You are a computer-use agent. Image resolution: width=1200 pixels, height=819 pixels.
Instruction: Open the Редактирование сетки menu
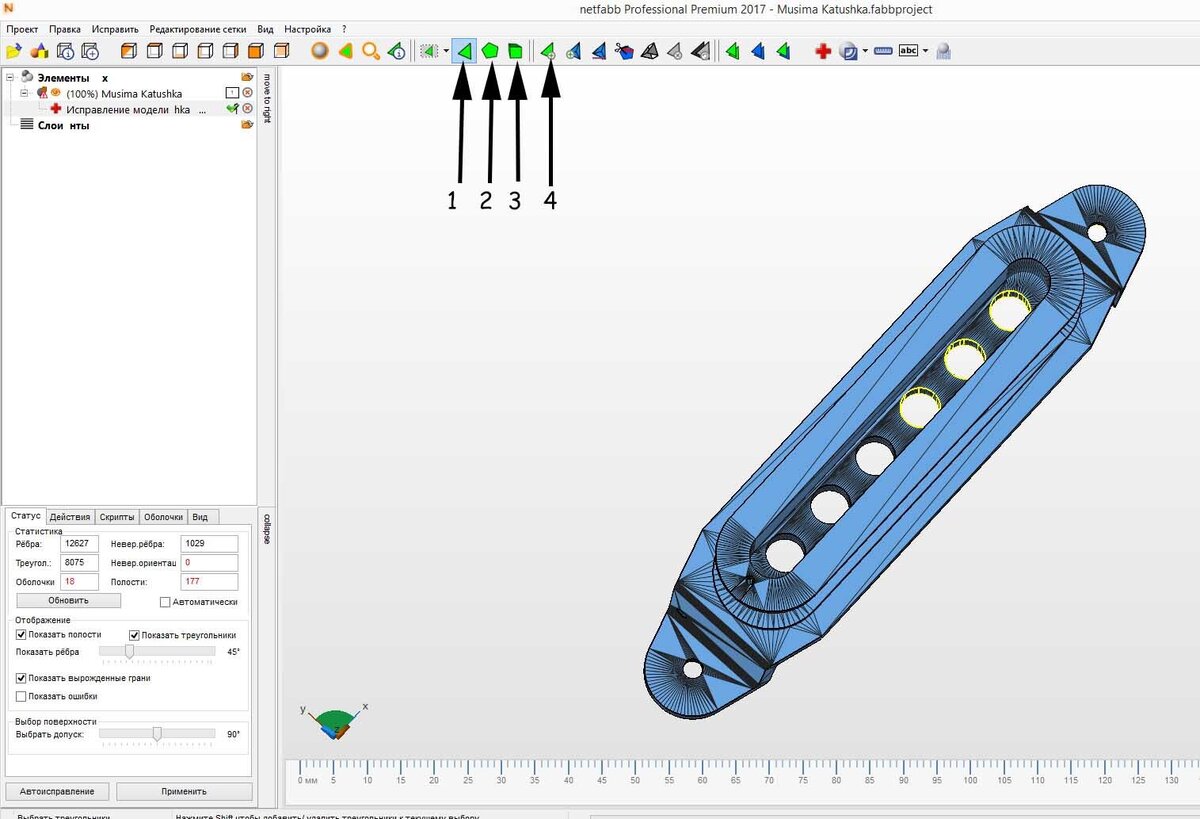click(x=198, y=29)
